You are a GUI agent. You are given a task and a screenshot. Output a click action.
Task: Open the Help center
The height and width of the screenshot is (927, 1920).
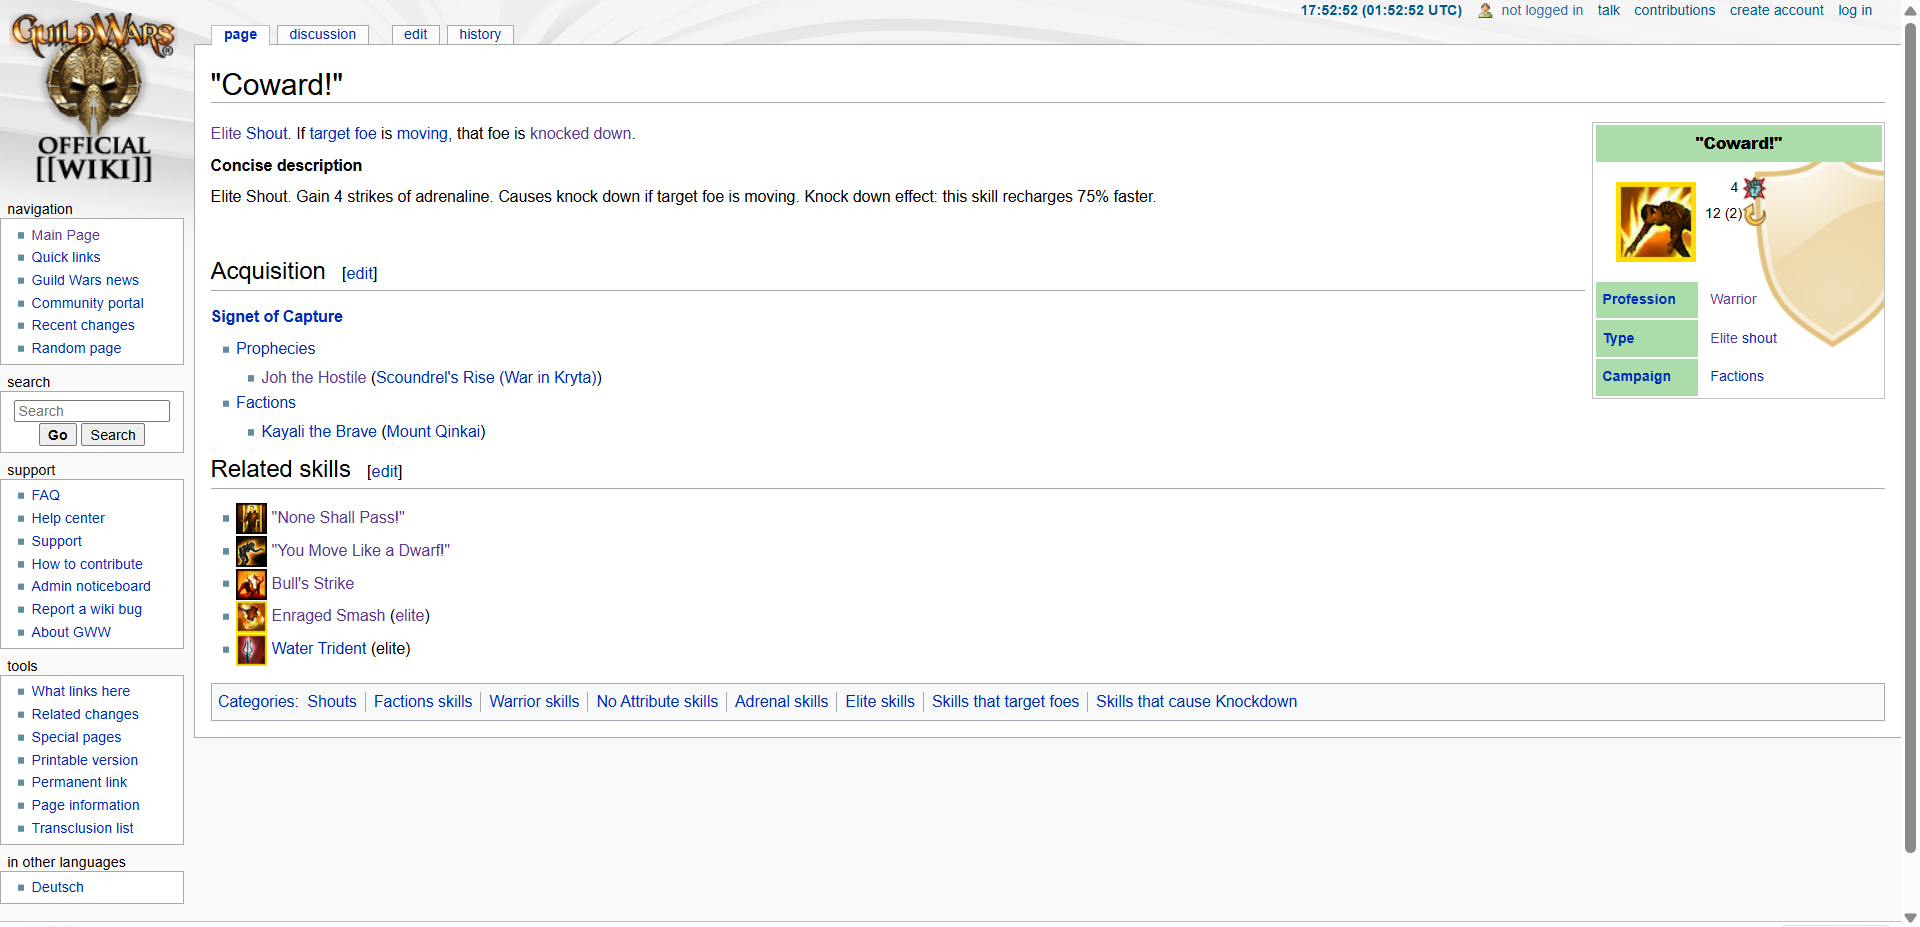coord(68,518)
